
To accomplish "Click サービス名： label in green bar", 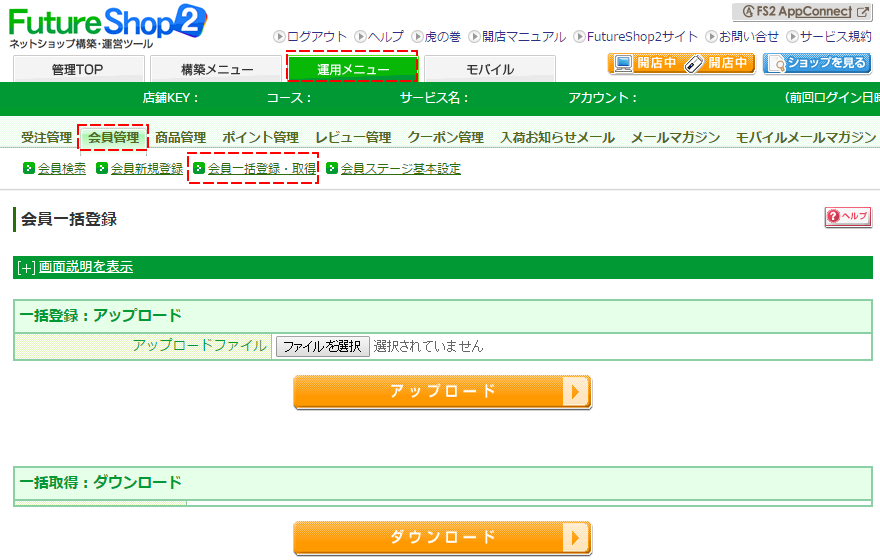I will tap(434, 98).
